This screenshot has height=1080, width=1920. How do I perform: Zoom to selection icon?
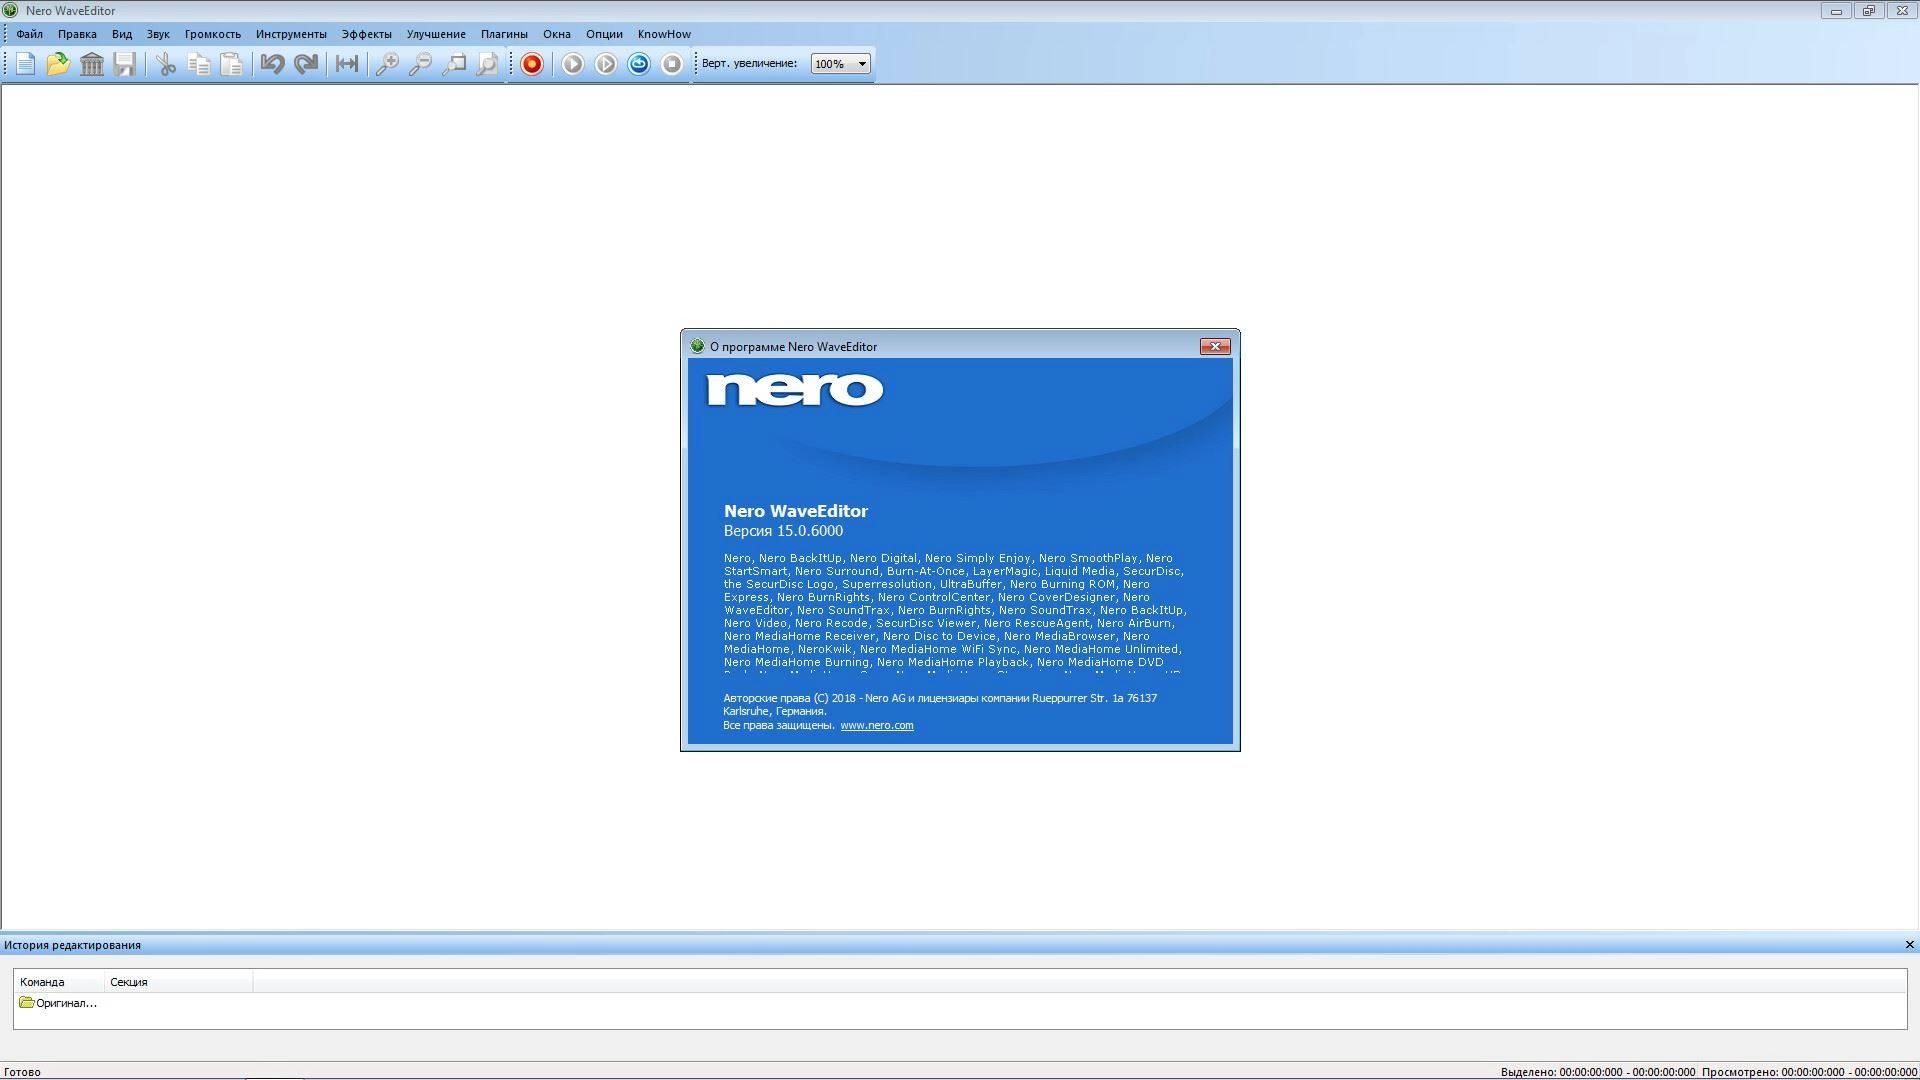[454, 64]
